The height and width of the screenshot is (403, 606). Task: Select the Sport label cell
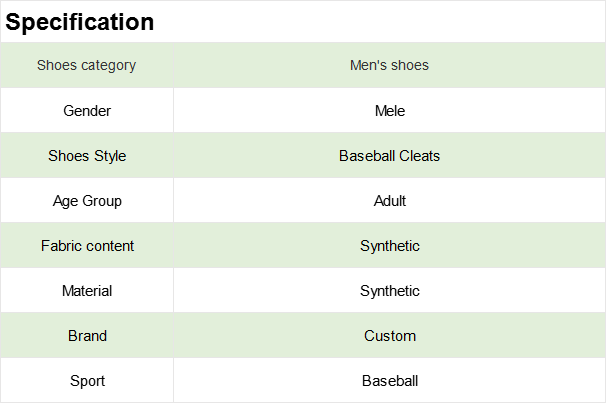tap(87, 381)
